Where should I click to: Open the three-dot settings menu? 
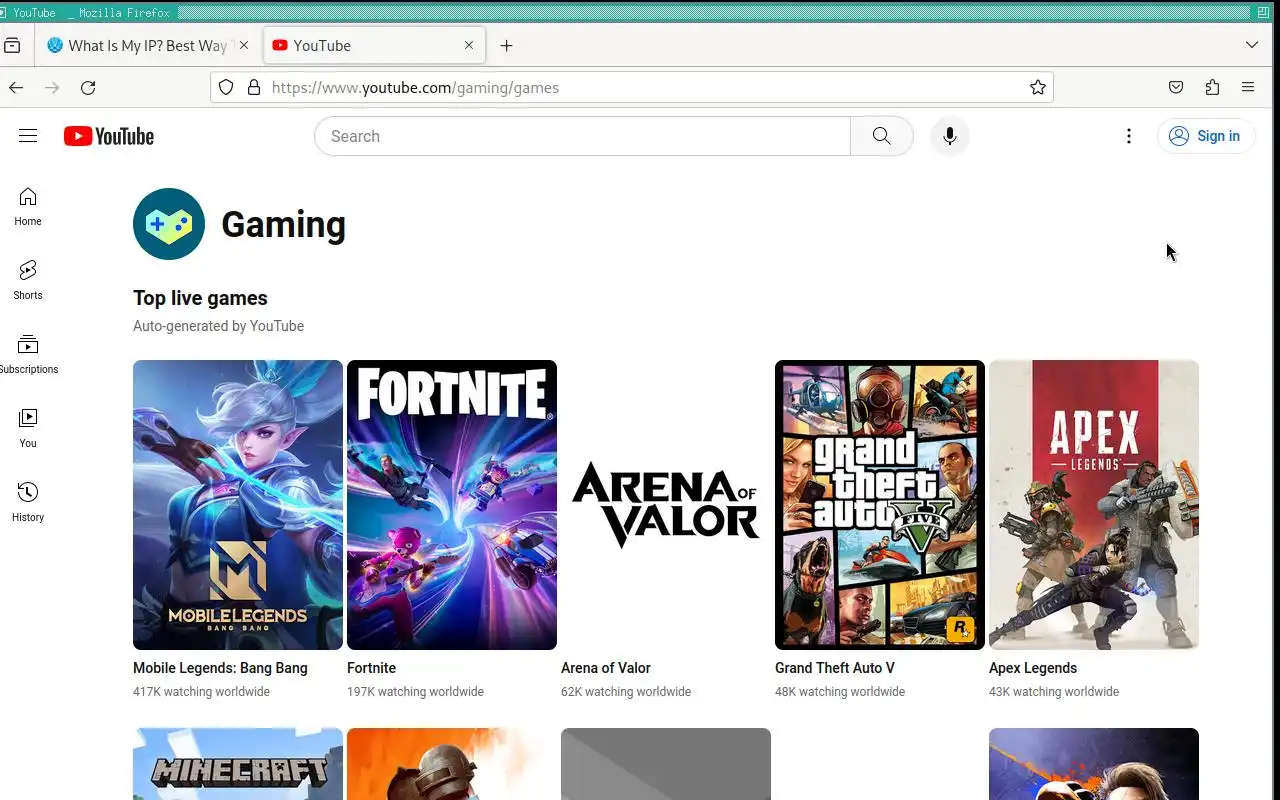(x=1129, y=136)
